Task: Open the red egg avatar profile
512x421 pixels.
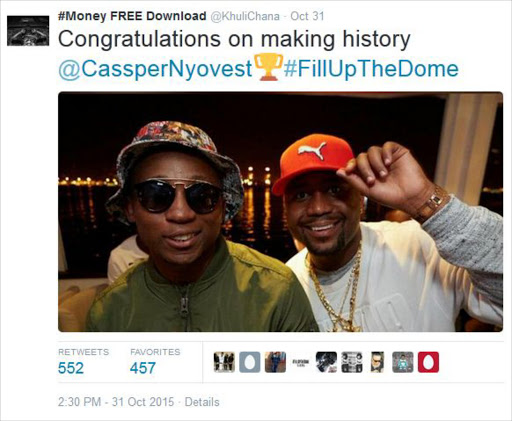Action: coord(428,362)
